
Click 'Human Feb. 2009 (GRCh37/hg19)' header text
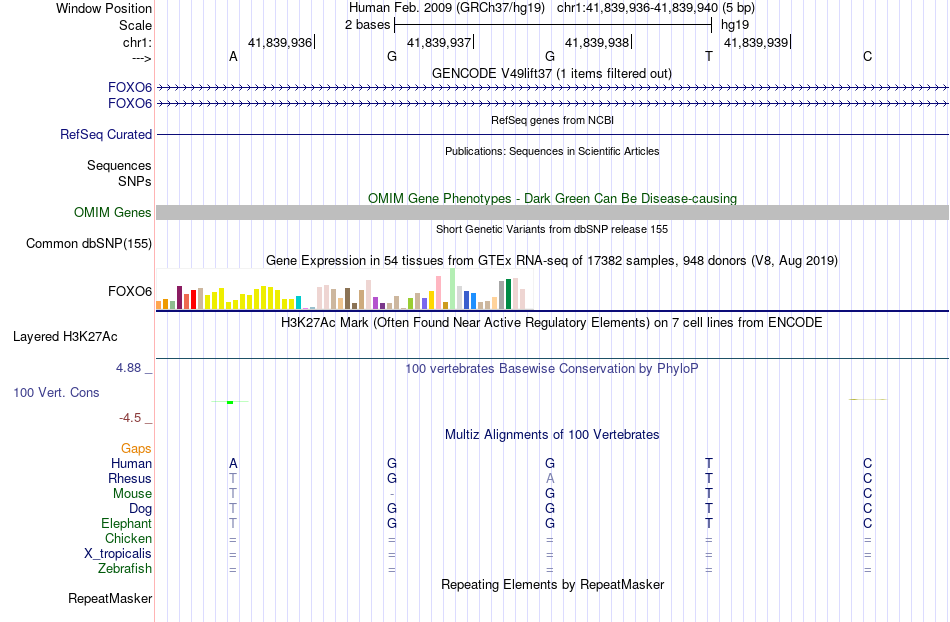coord(447,8)
